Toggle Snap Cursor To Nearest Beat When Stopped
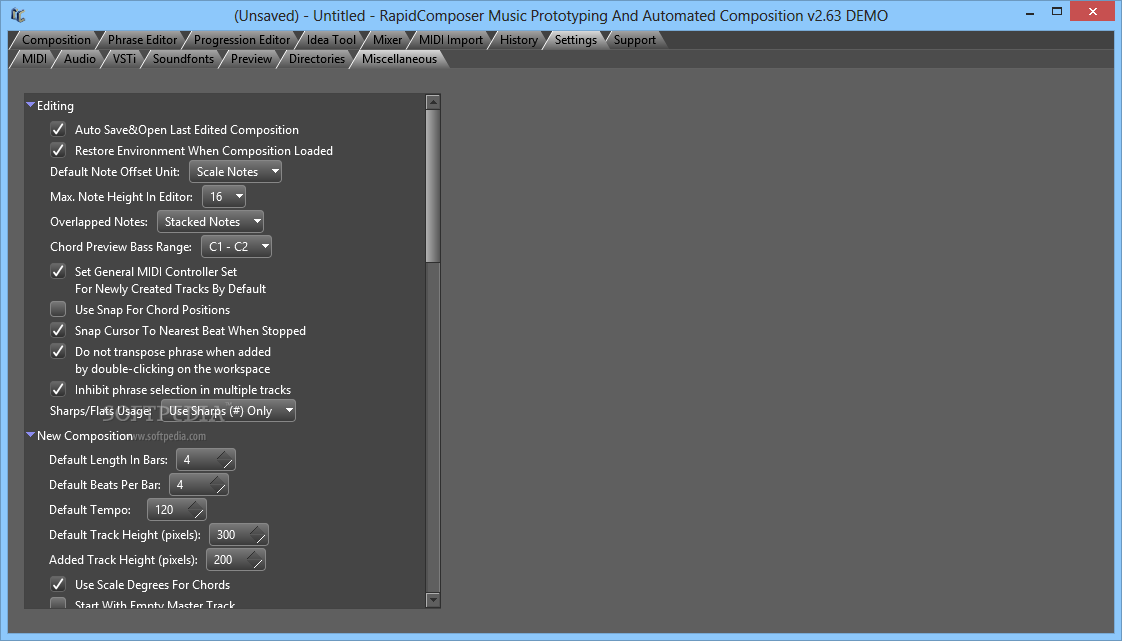Screen dimensions: 1122x641 pyautogui.click(x=58, y=331)
